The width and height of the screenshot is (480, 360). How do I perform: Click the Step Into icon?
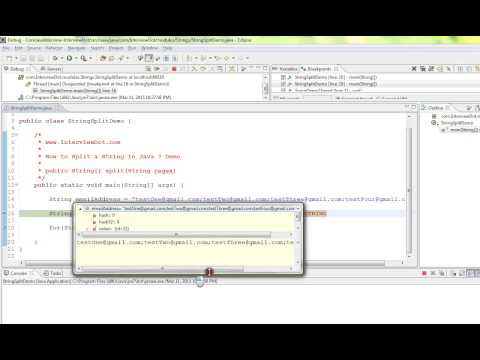(194, 69)
